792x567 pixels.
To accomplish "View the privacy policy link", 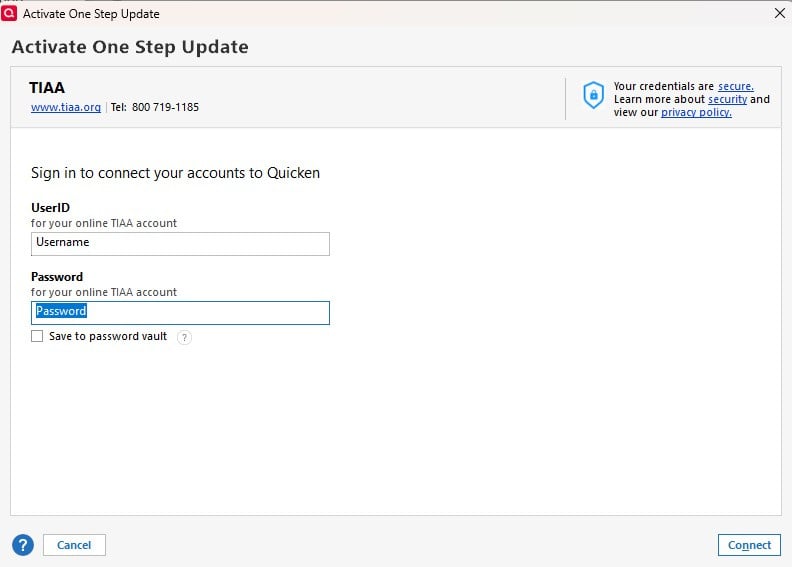I will click(x=696, y=113).
